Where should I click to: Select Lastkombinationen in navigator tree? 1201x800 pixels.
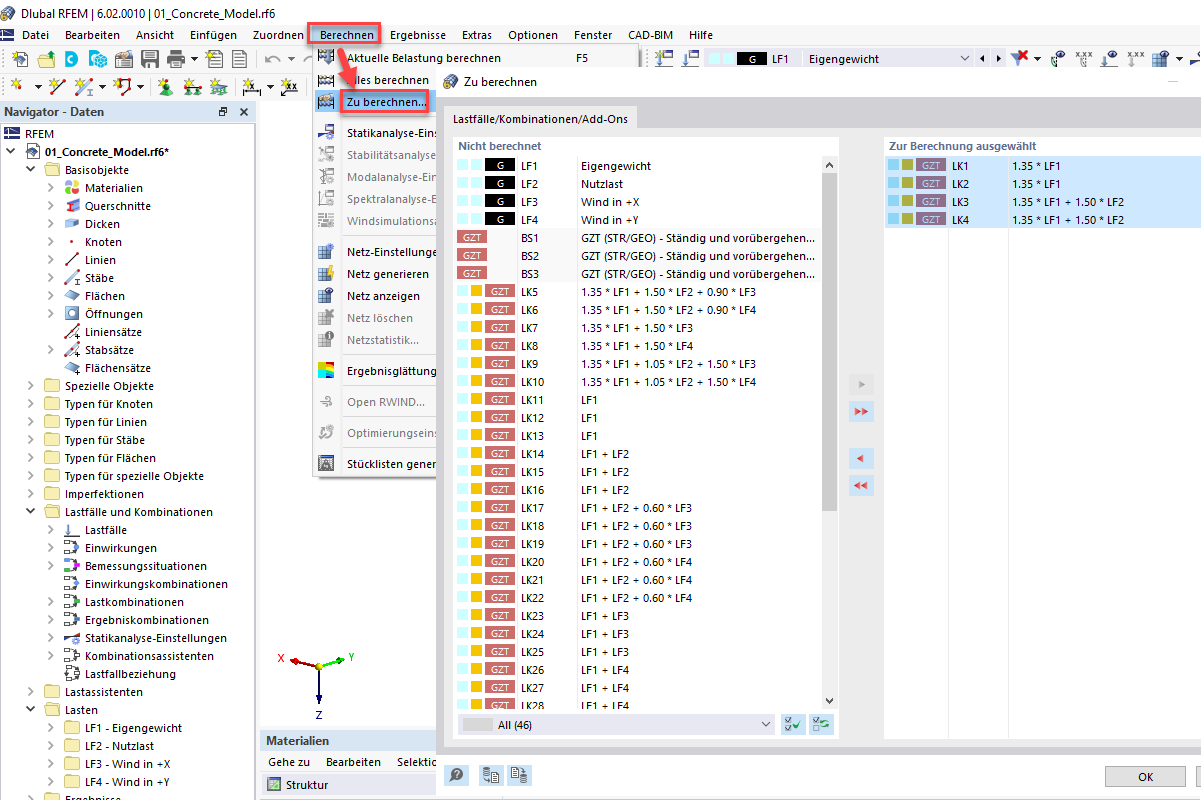pyautogui.click(x=134, y=602)
